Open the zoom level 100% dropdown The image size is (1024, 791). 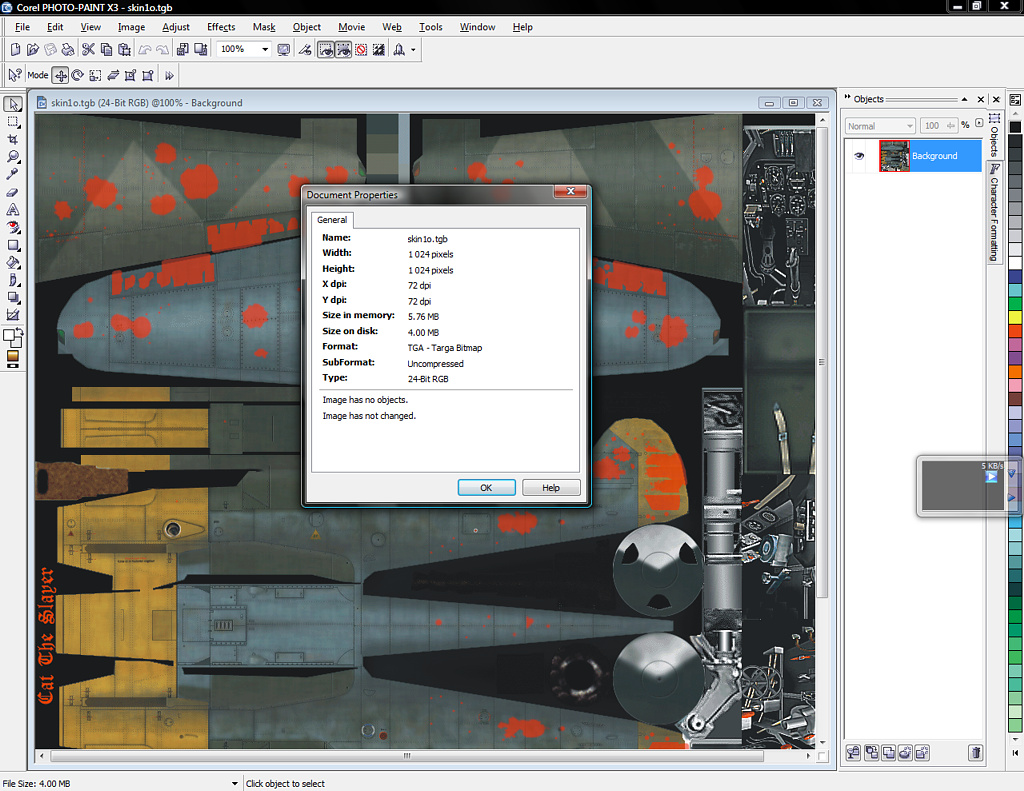coord(265,49)
